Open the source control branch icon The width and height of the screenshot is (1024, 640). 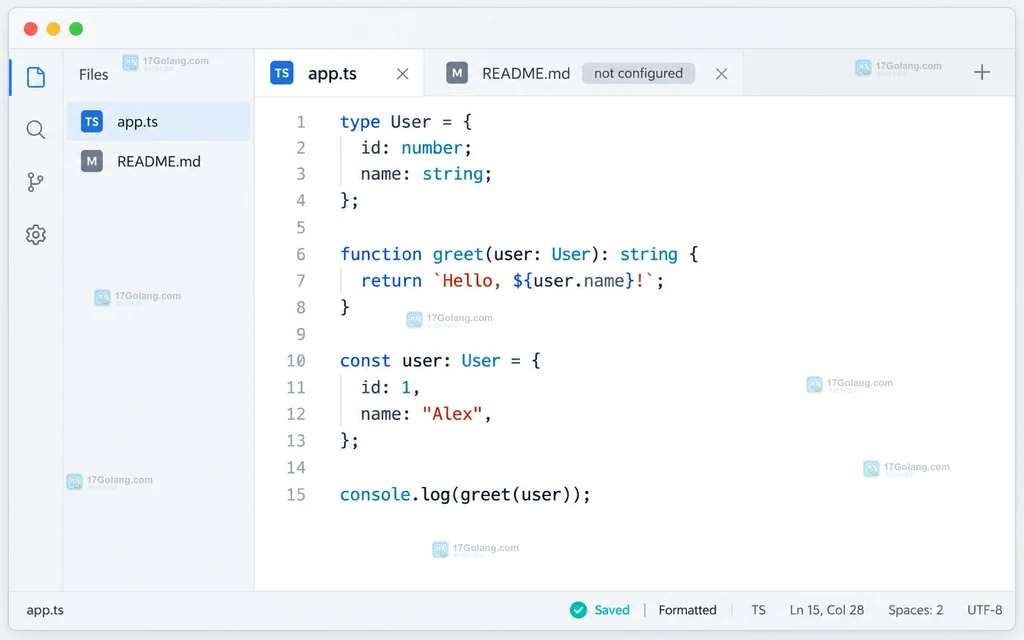tap(36, 182)
